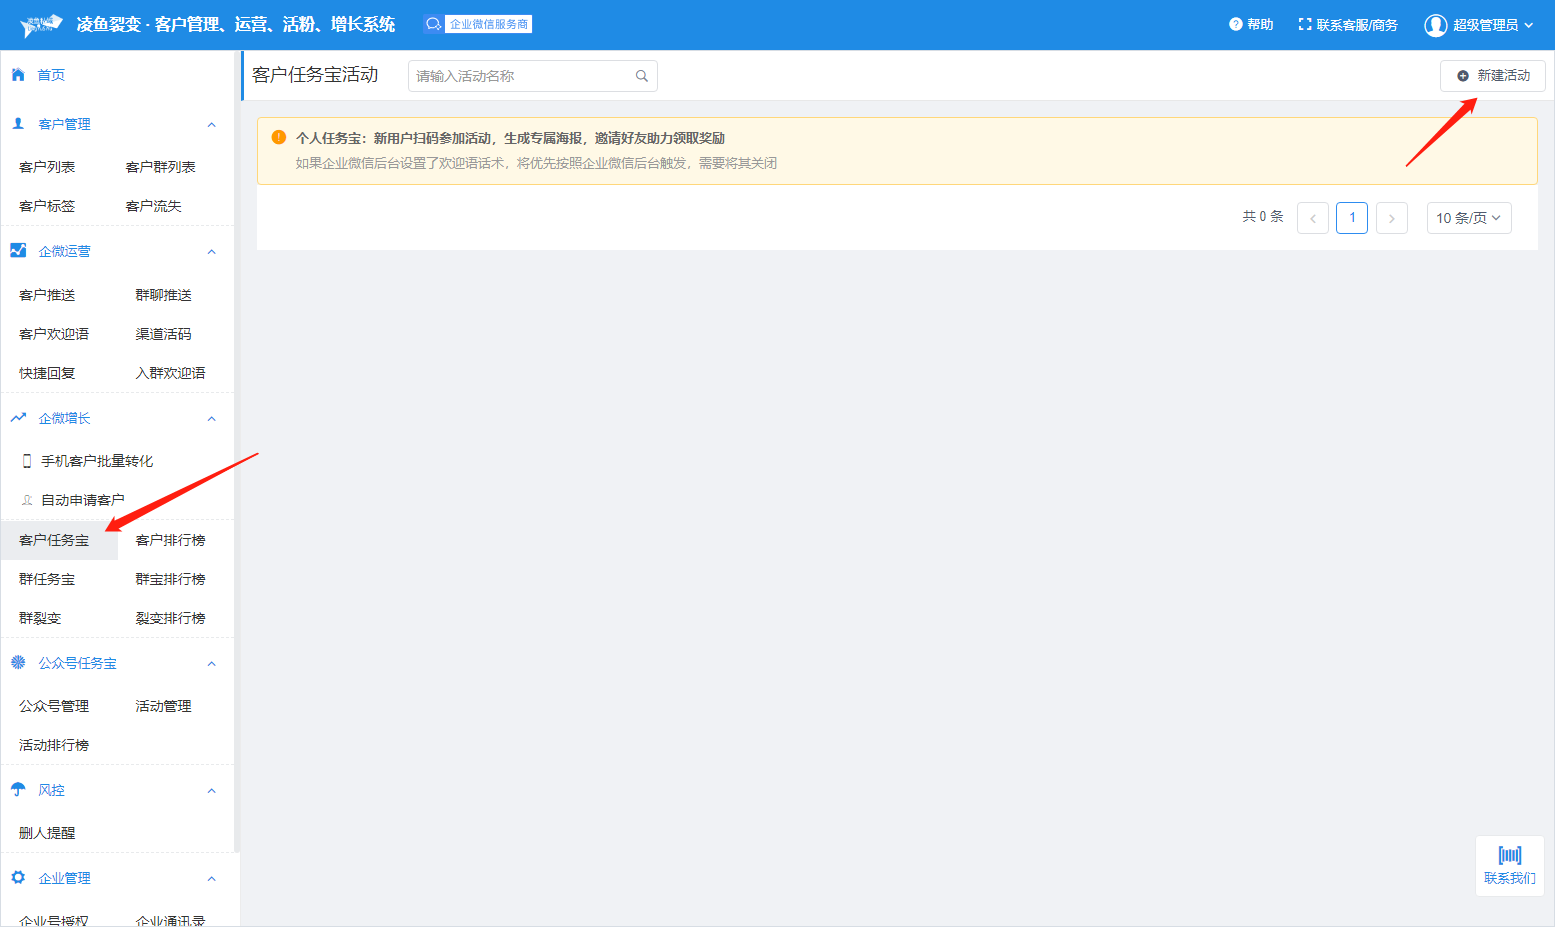This screenshot has height=927, width=1555.
Task: Click the 新建活动 button
Action: pos(1493,76)
